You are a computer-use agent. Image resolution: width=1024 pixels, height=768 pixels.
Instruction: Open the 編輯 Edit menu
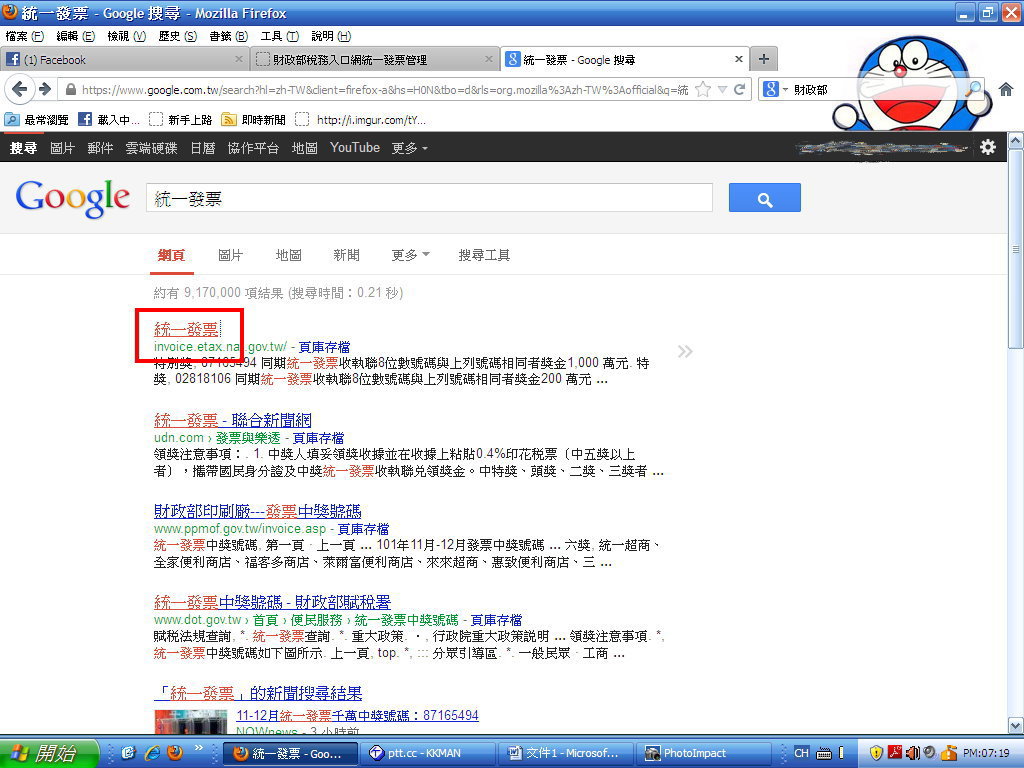click(76, 36)
